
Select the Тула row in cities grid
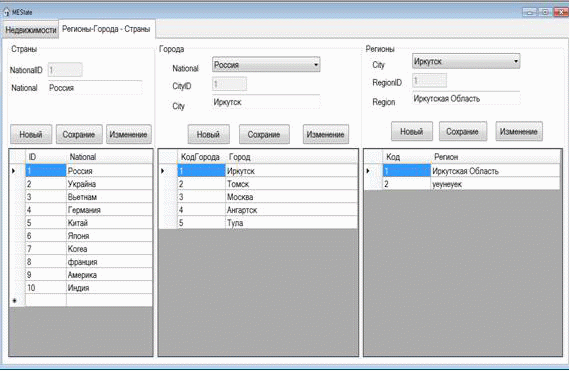point(267,223)
